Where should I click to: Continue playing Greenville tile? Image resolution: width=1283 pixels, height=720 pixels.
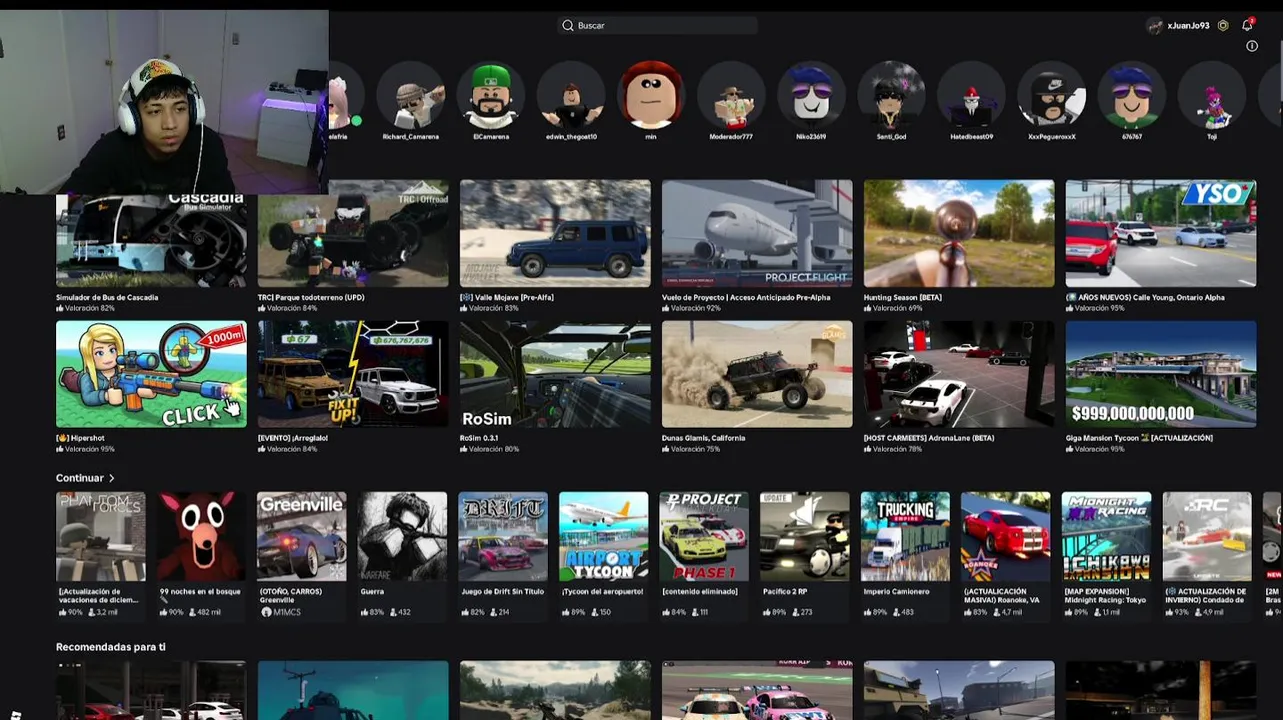pyautogui.click(x=302, y=536)
